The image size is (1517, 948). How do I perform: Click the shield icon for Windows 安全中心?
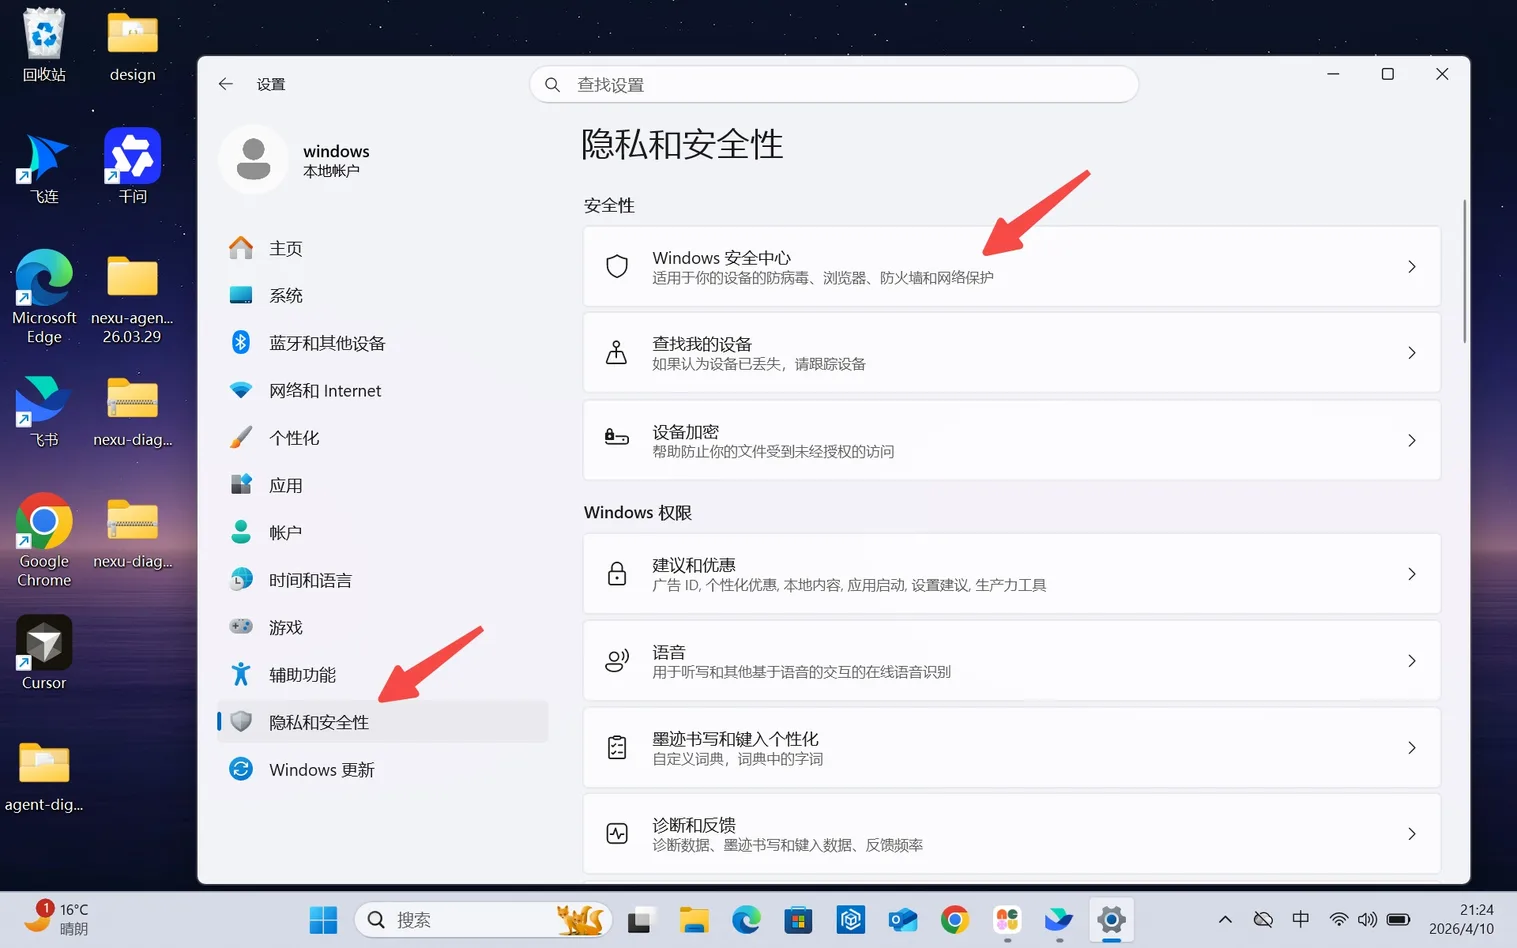coord(617,267)
